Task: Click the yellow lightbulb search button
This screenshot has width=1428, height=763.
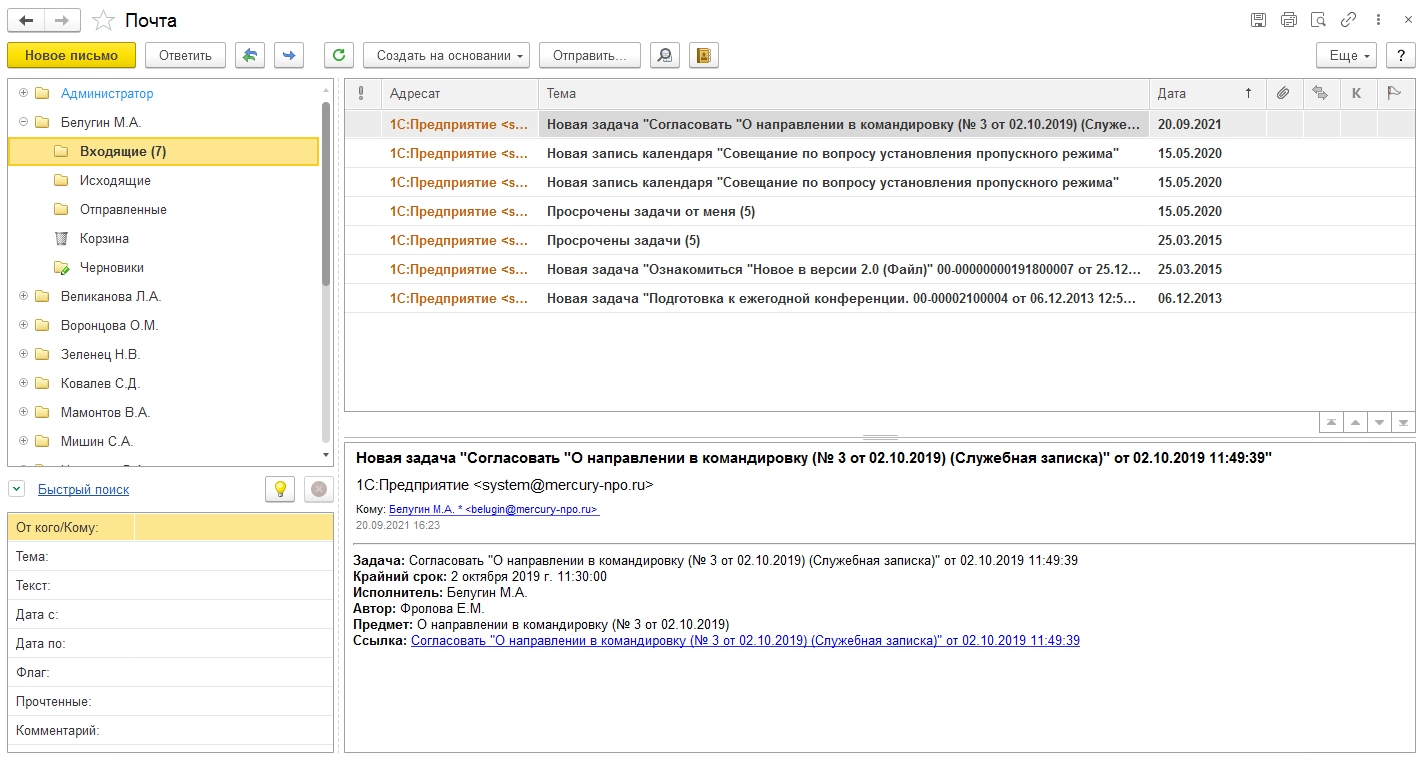Action: pyautogui.click(x=280, y=489)
